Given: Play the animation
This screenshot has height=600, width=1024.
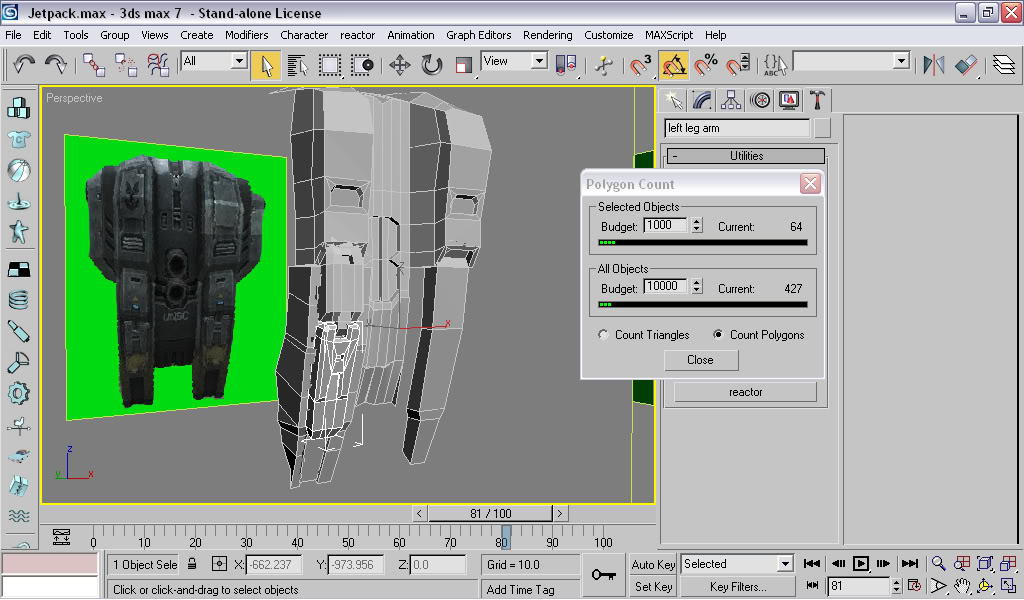Looking at the screenshot, I should point(861,563).
